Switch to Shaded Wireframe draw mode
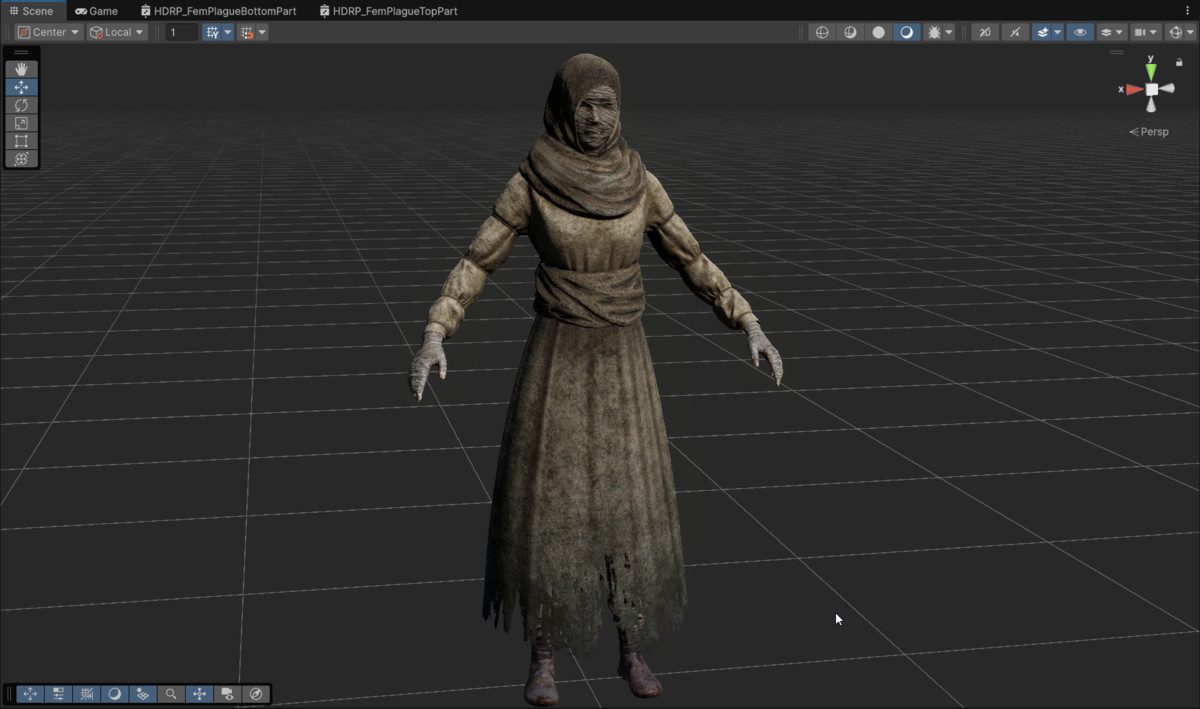 [x=850, y=32]
